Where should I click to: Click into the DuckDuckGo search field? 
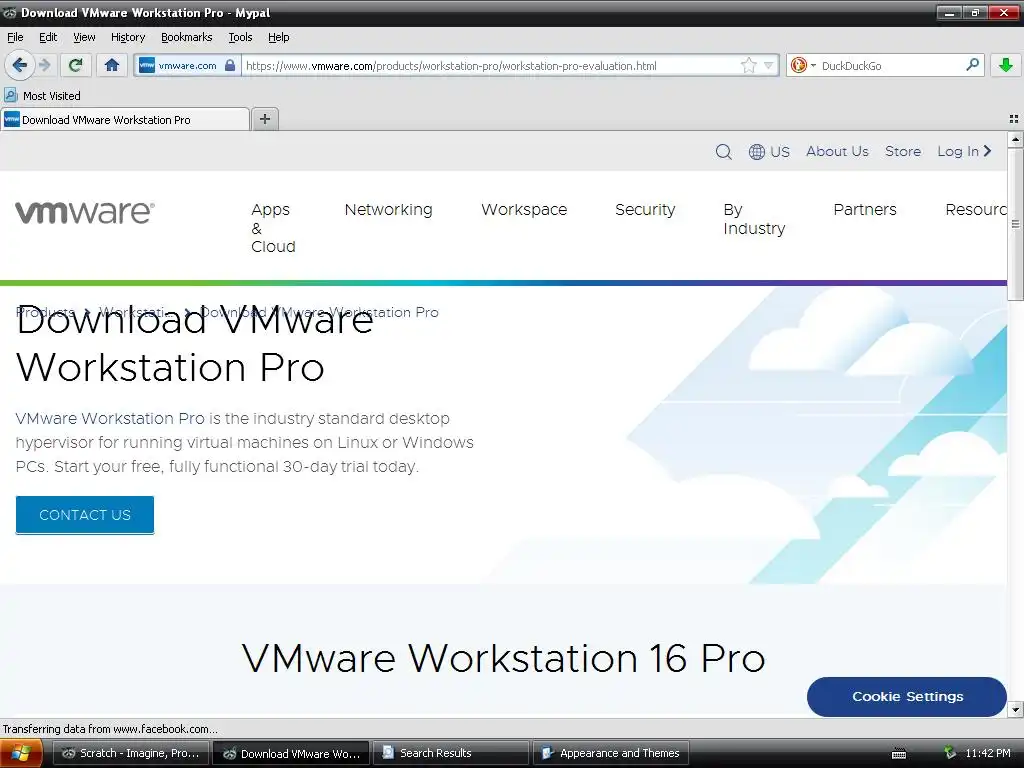pyautogui.click(x=891, y=65)
